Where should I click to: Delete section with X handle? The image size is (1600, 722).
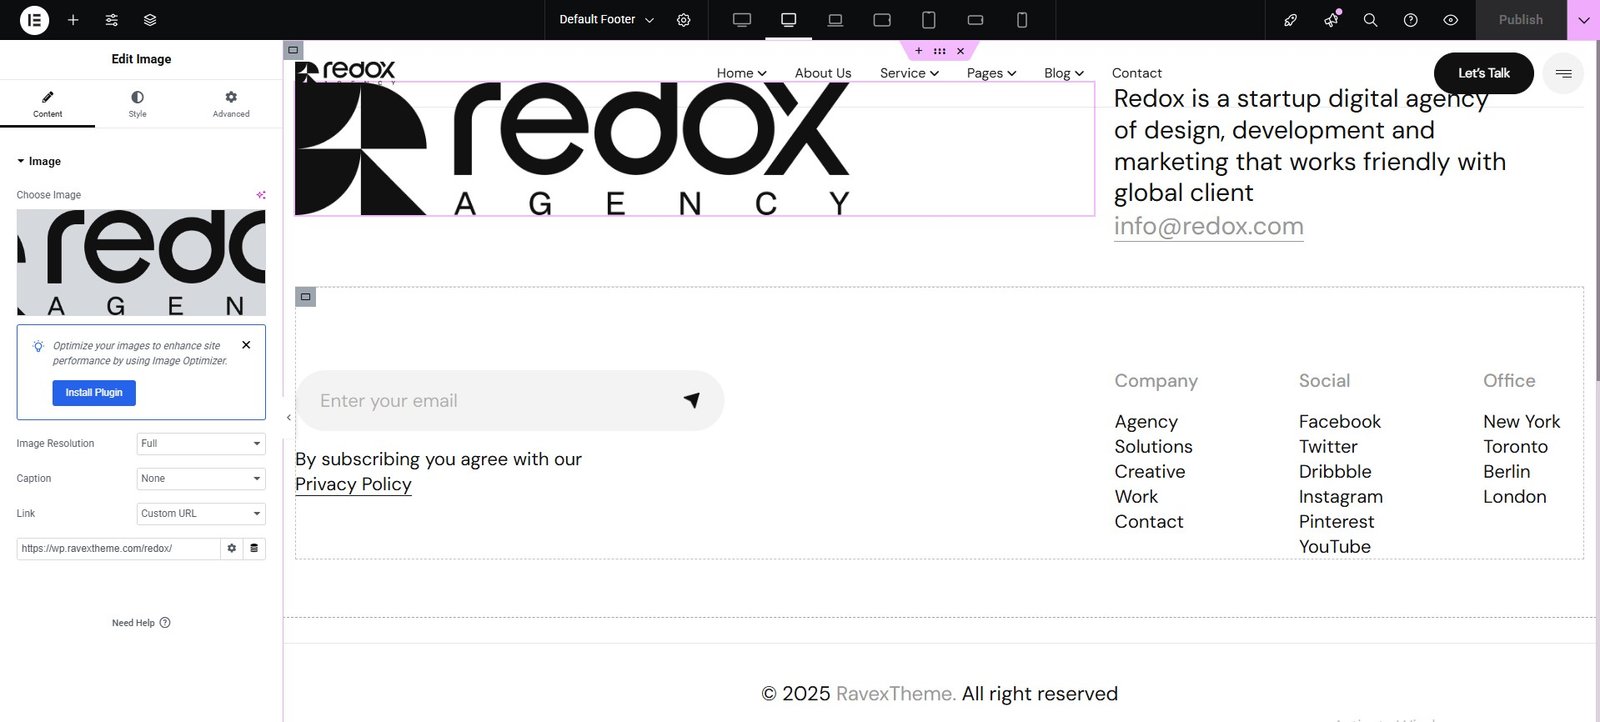tap(961, 51)
